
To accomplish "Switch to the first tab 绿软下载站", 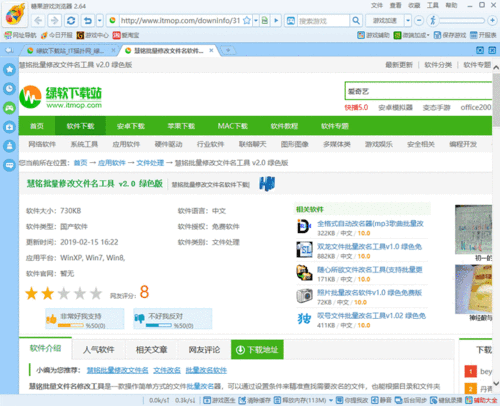I will (70, 51).
